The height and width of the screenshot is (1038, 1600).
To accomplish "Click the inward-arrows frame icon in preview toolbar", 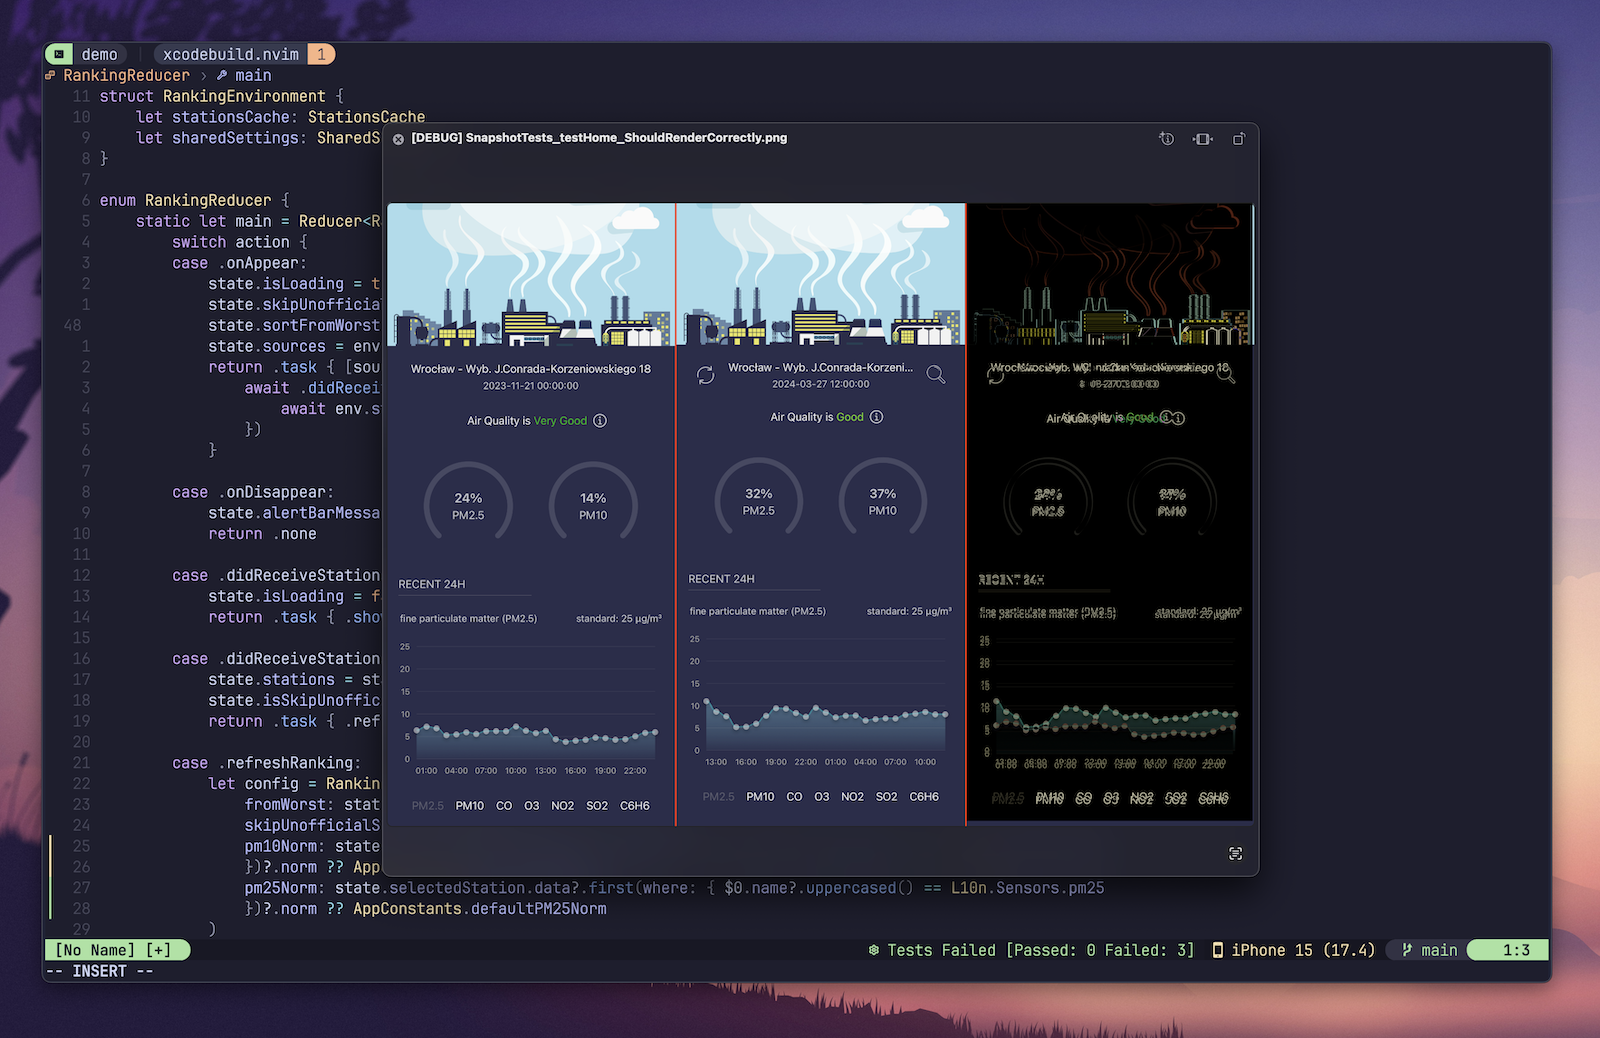I will point(1203,139).
